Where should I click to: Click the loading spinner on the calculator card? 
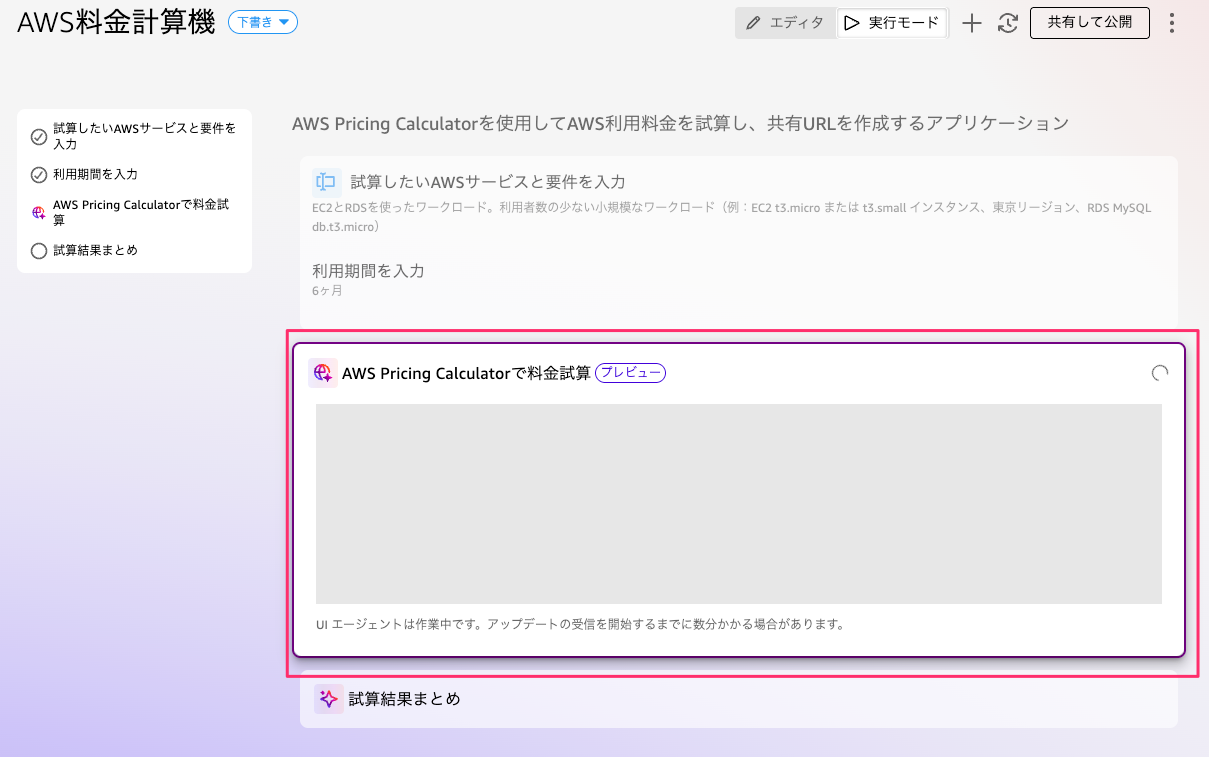[1159, 373]
